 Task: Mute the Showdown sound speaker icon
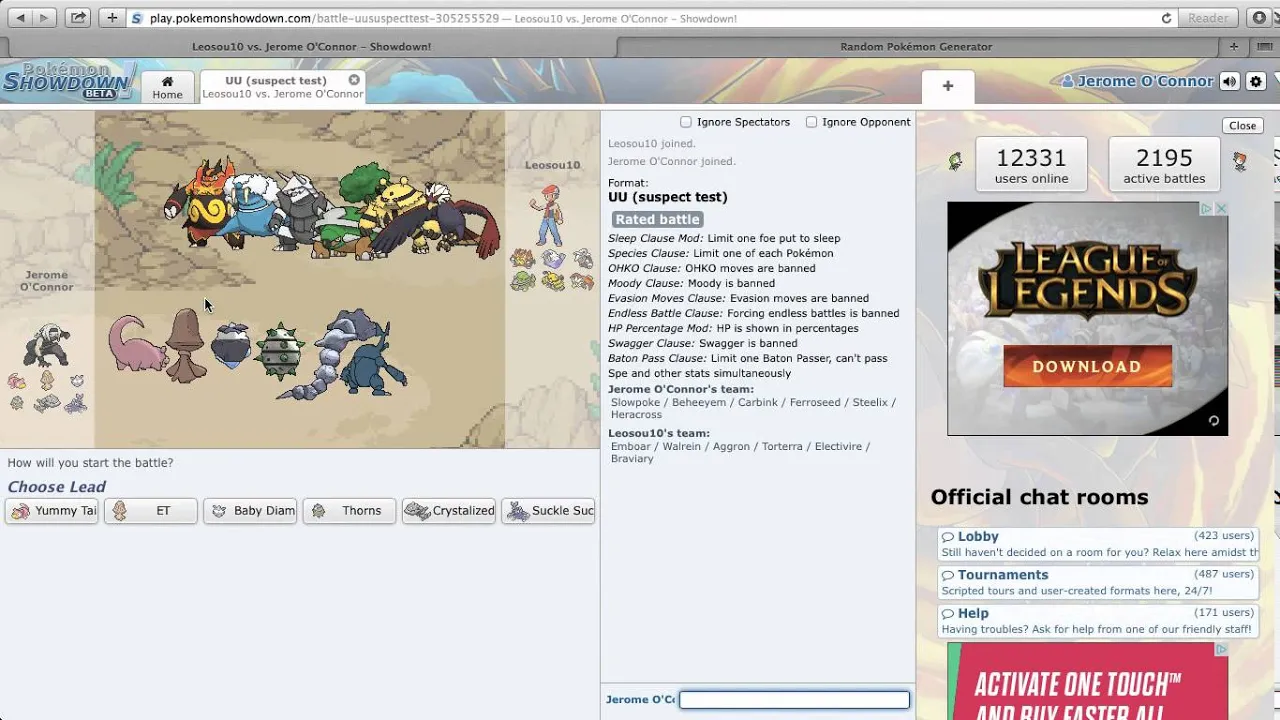[x=1229, y=82]
